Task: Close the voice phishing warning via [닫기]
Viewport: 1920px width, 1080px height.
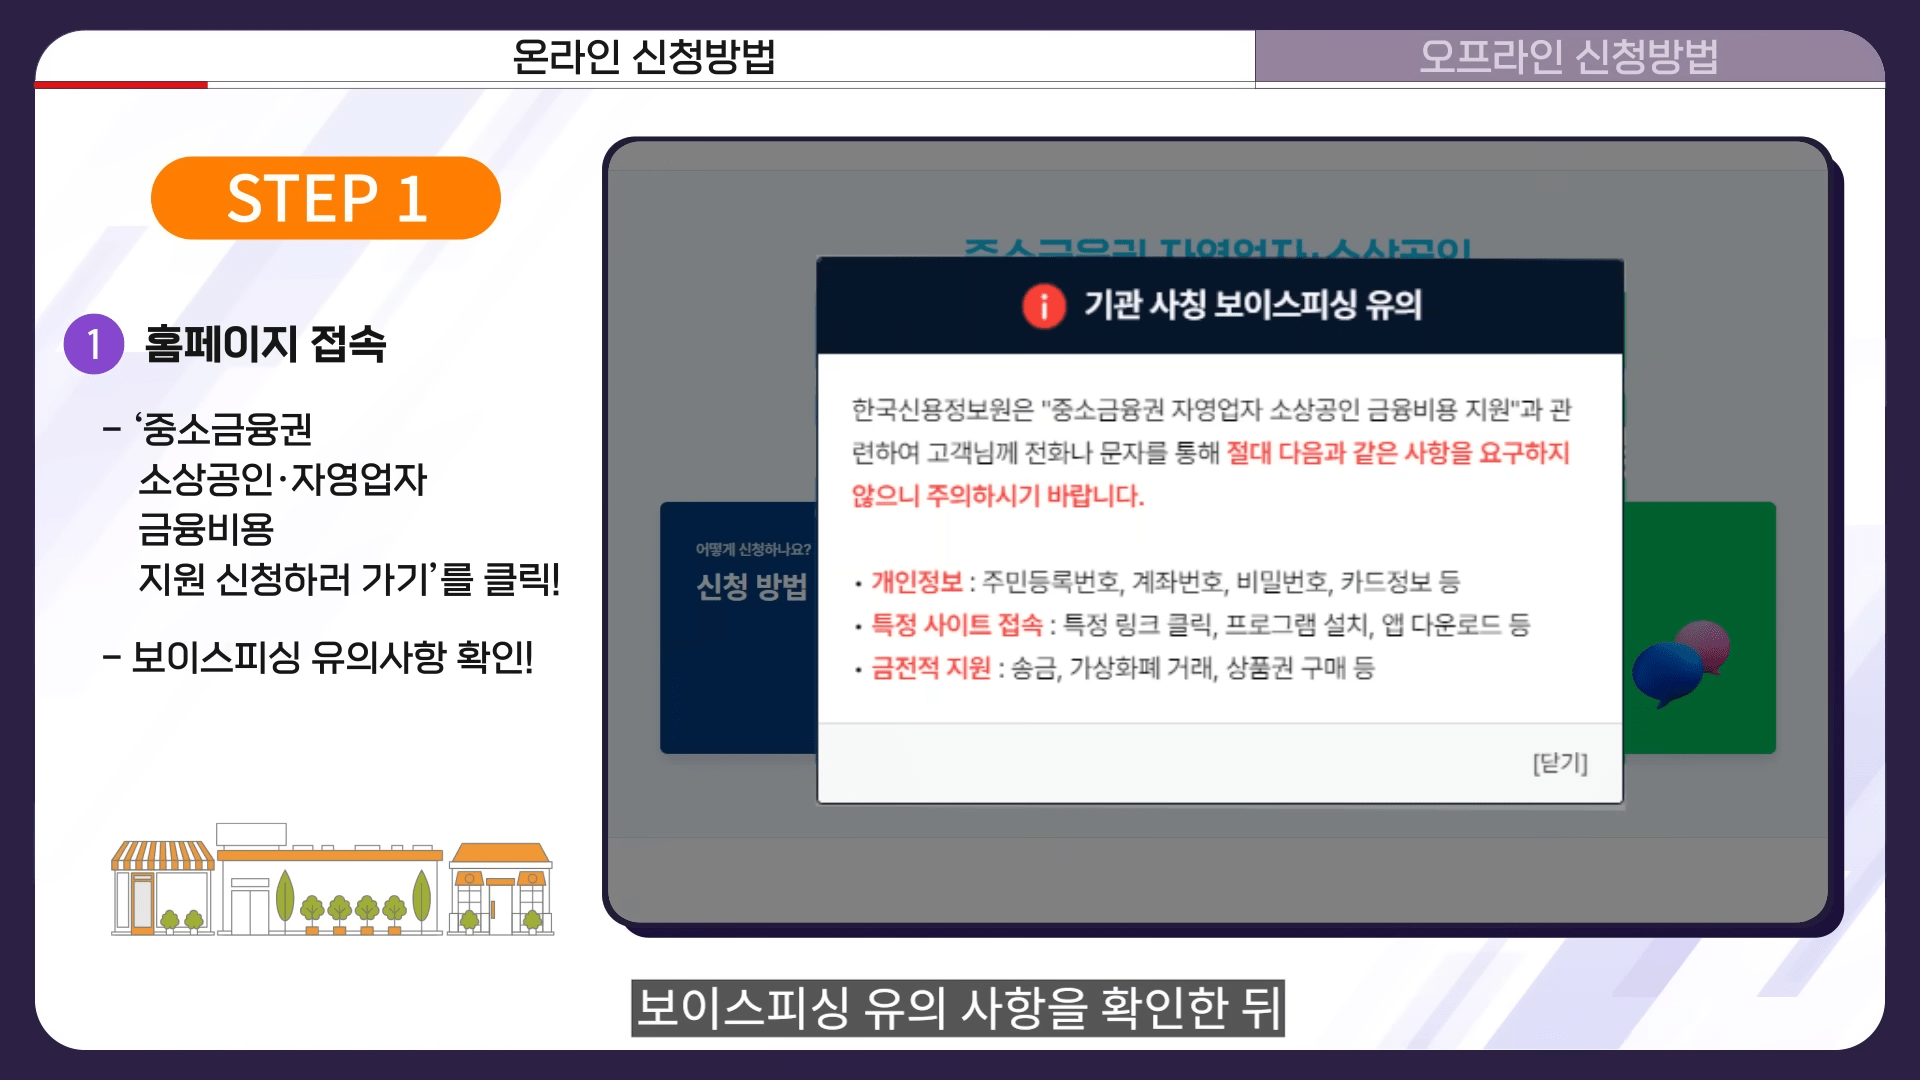Action: click(x=1559, y=763)
